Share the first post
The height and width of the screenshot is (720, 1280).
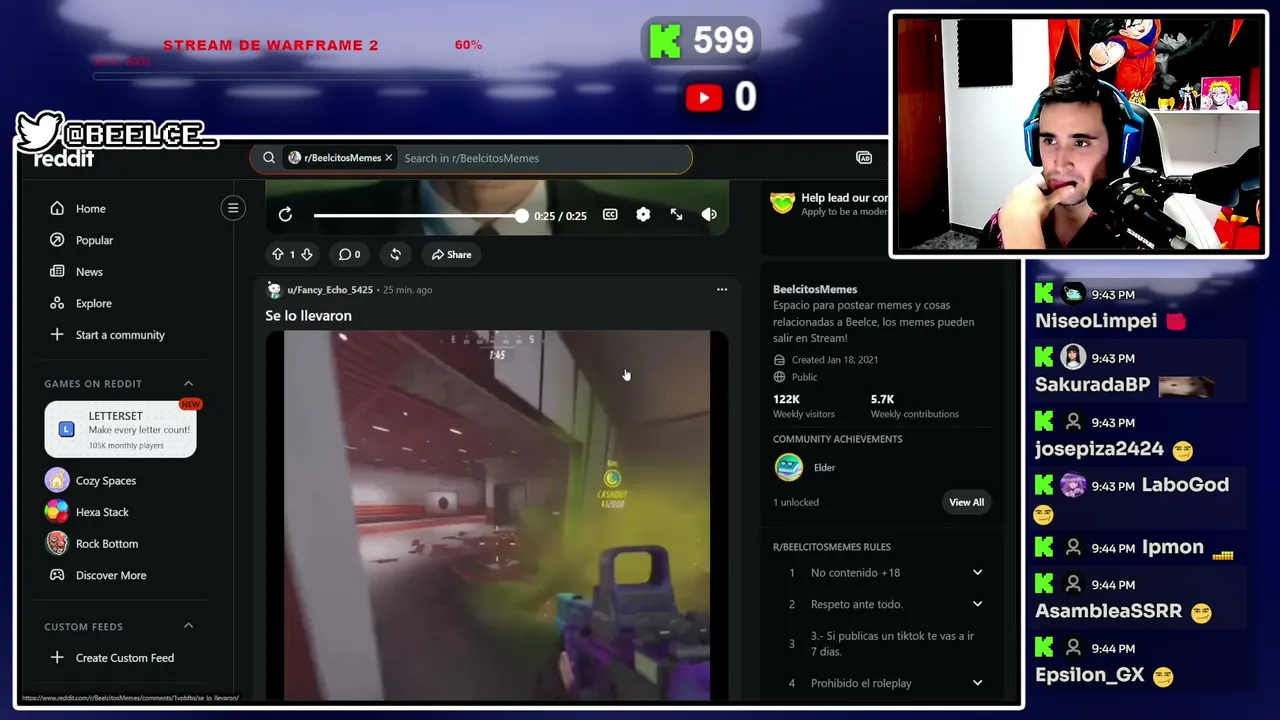452,255
